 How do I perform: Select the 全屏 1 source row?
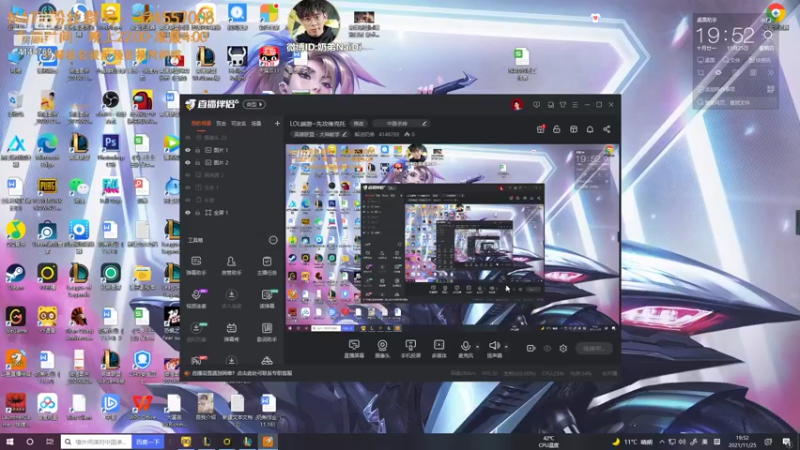pyautogui.click(x=232, y=212)
